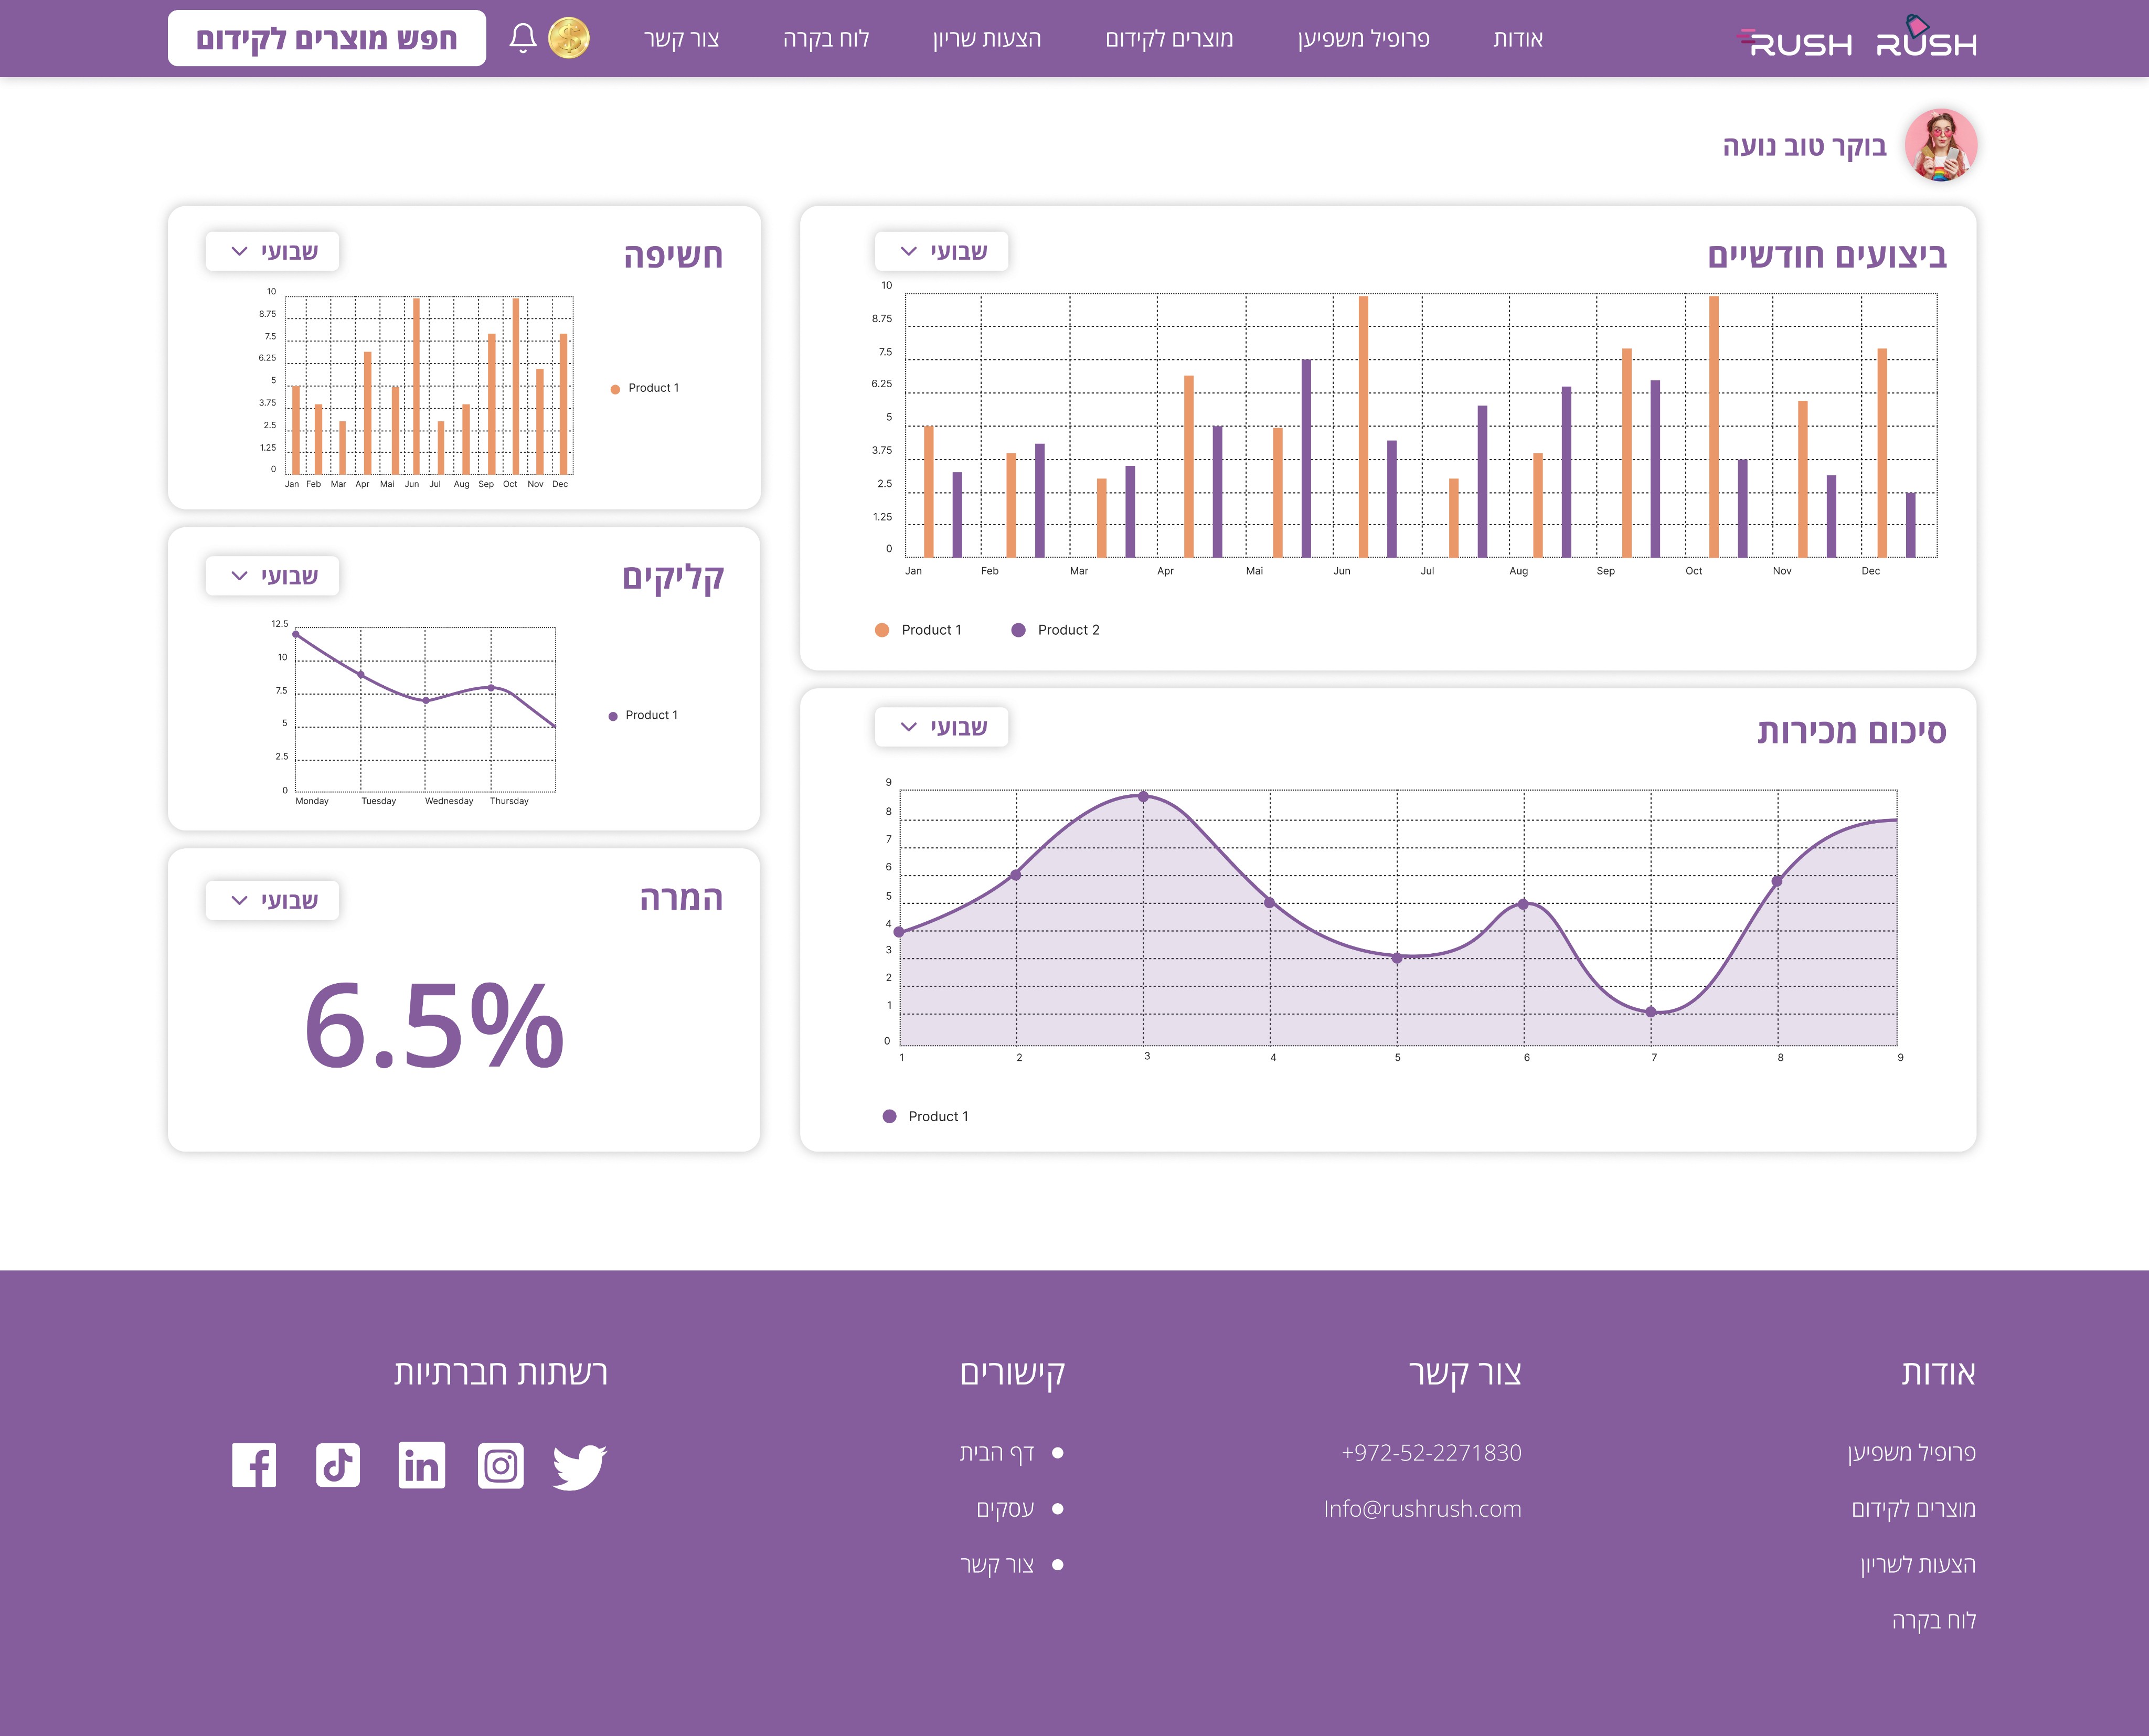Click חפש מוצרים לקידום search button

pos(327,38)
